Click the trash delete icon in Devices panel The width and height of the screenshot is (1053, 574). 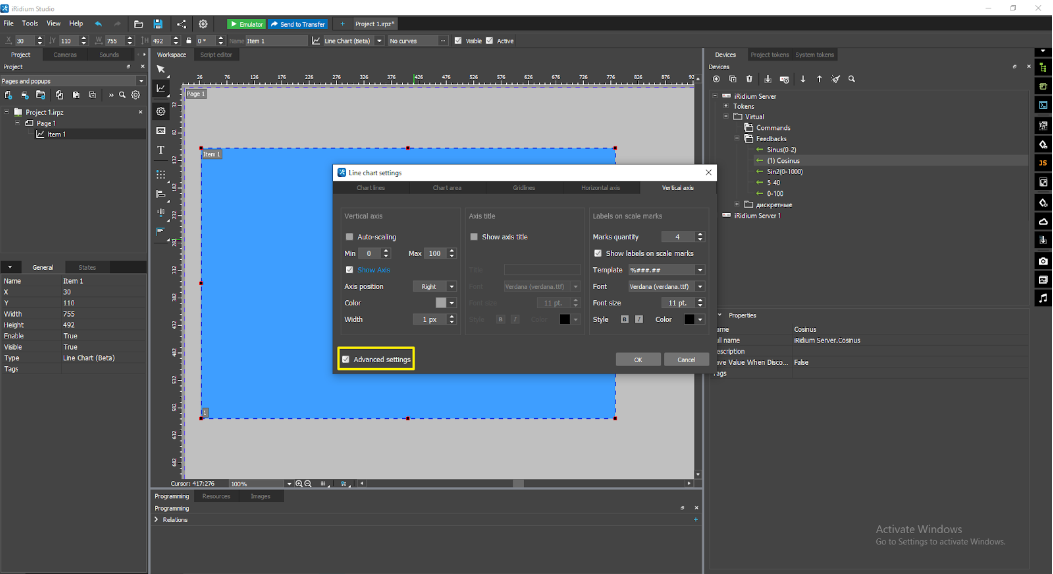[750, 79]
